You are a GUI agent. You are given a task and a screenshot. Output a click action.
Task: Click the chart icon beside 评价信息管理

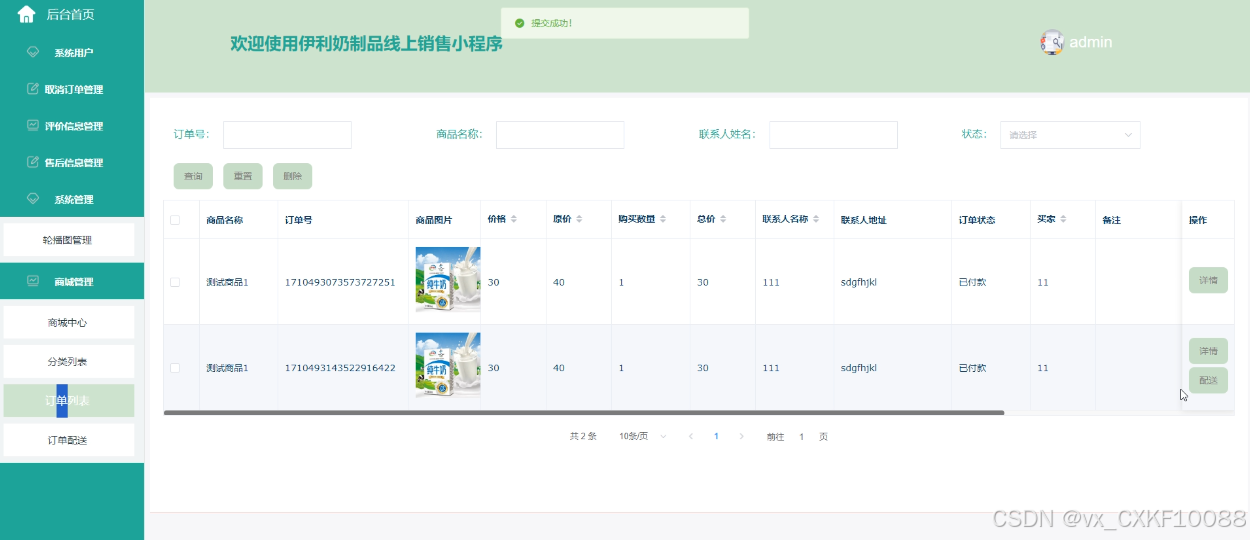pyautogui.click(x=33, y=126)
